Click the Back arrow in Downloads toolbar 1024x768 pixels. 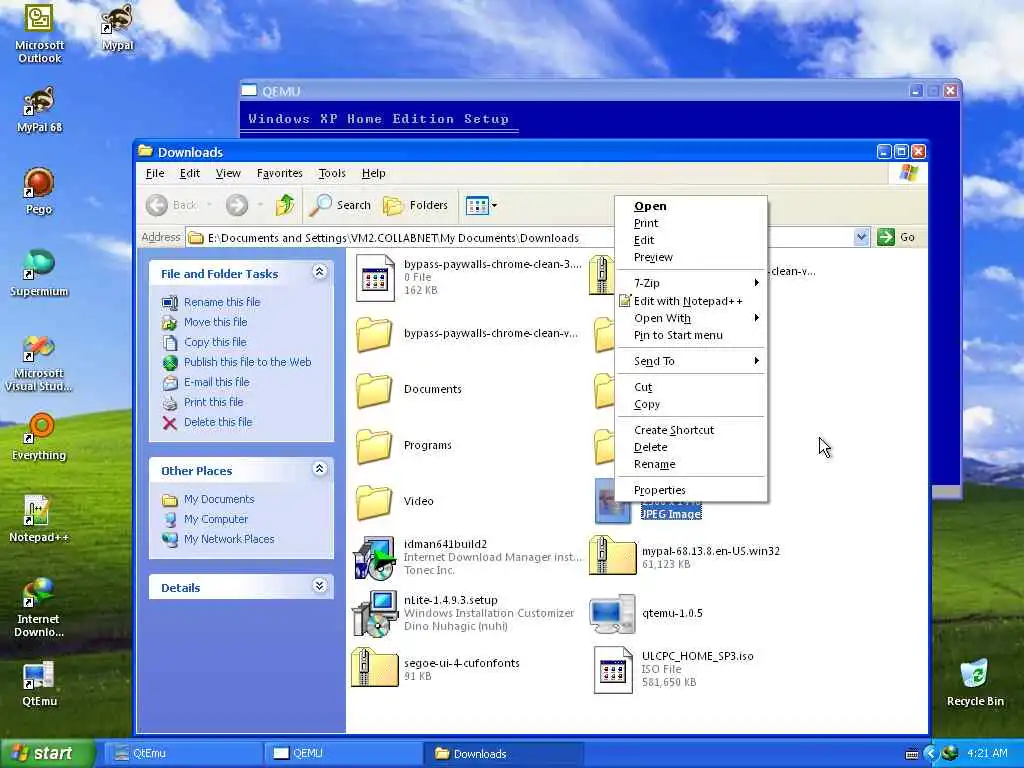coord(171,205)
